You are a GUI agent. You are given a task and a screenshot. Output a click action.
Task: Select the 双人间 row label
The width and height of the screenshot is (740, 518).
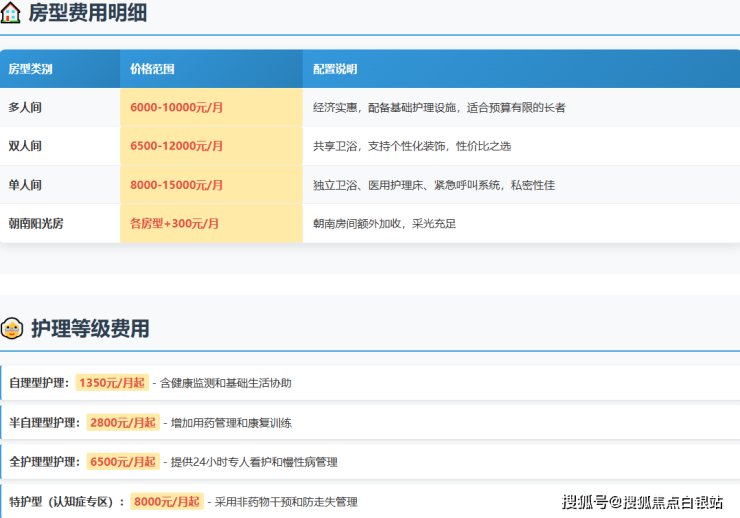tap(25, 146)
